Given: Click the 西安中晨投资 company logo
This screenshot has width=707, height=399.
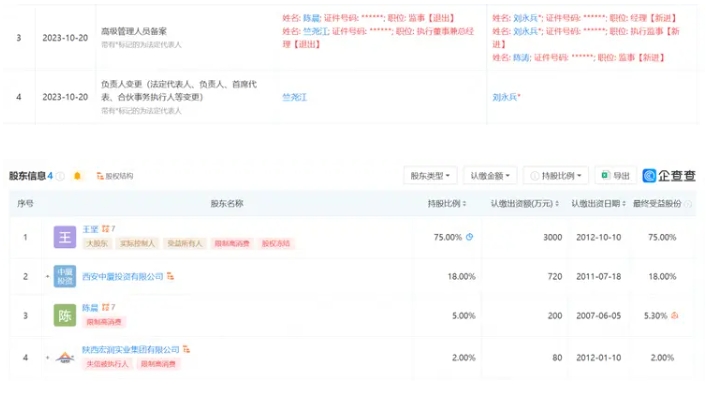Looking at the screenshot, I should coord(64,276).
